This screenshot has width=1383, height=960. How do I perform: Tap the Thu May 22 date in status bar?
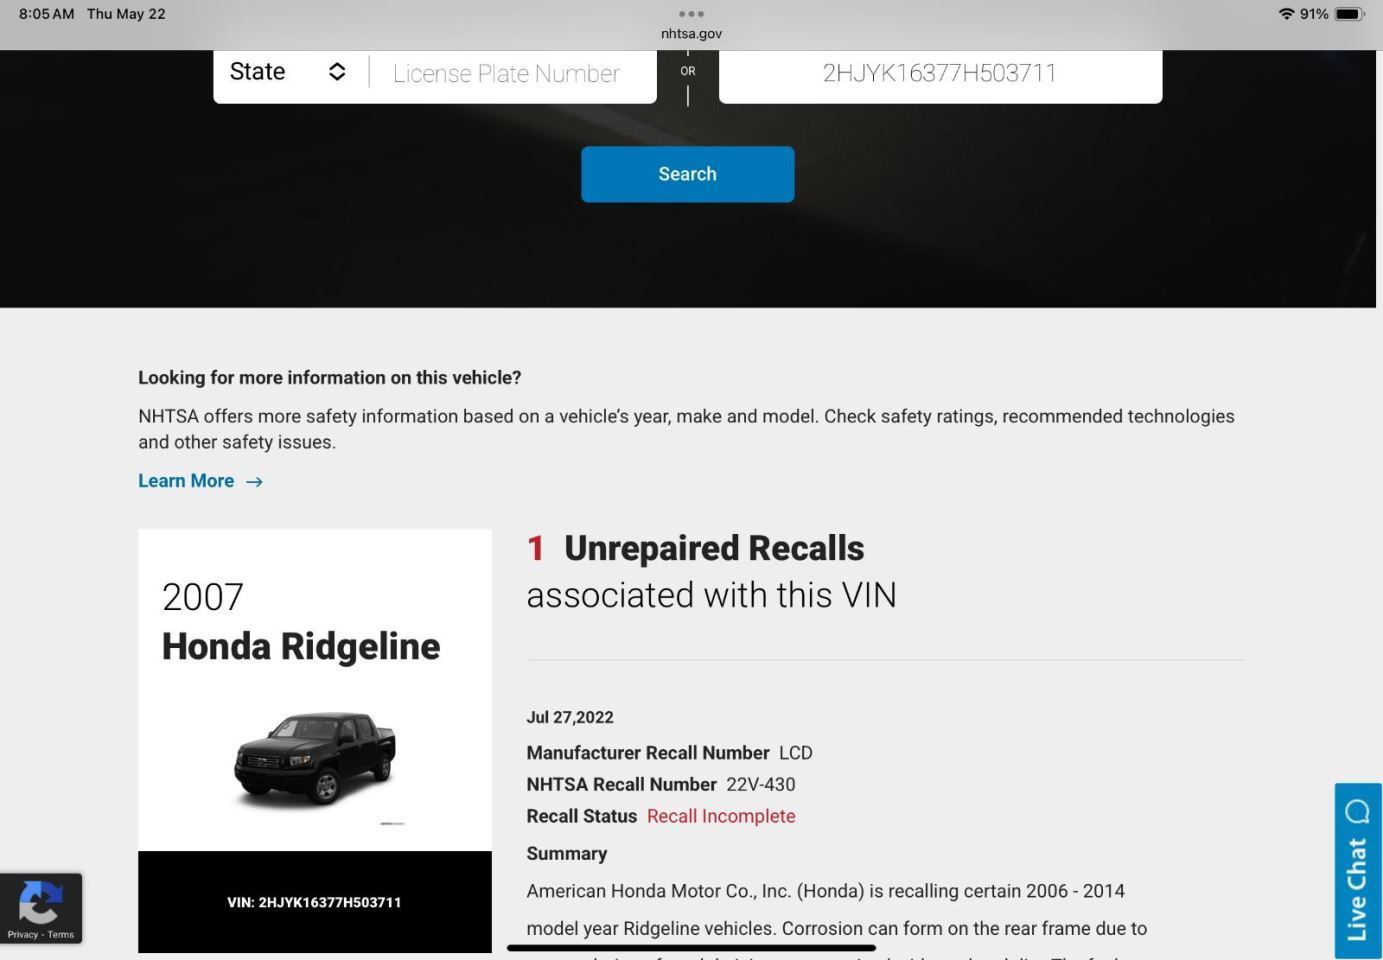(x=126, y=14)
